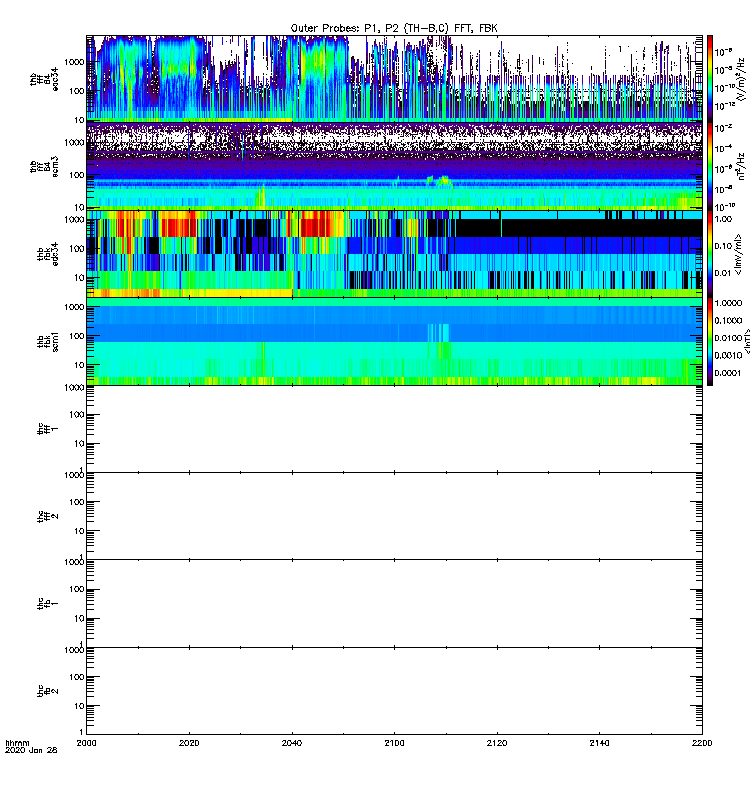Click the 2040 time axis tick label
Viewport: 750px width, 800px height.
tap(292, 743)
